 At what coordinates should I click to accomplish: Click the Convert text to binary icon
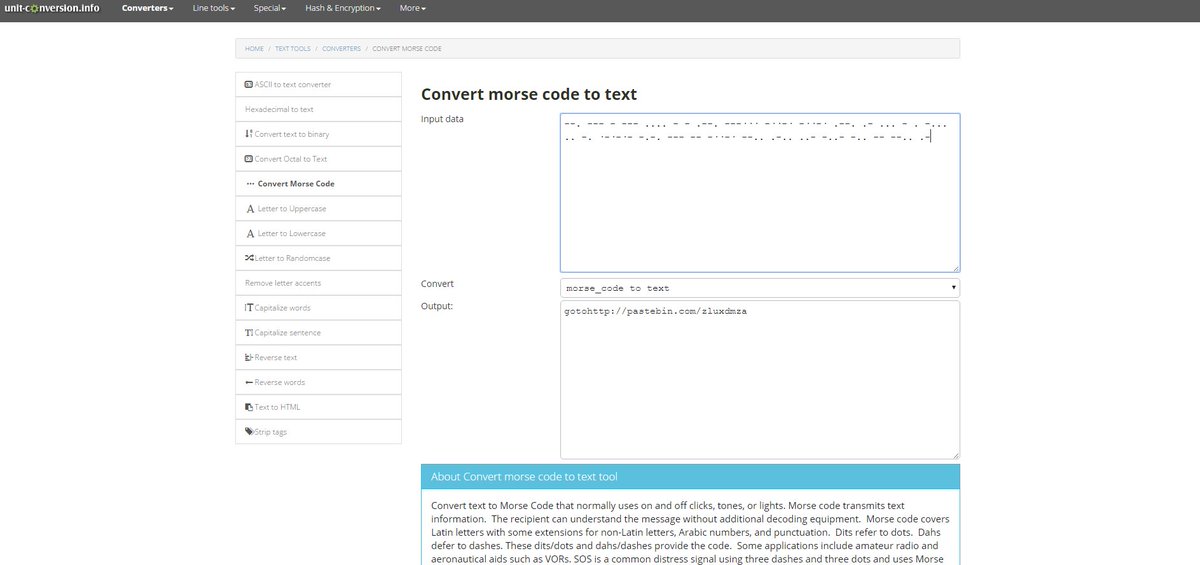pos(249,134)
